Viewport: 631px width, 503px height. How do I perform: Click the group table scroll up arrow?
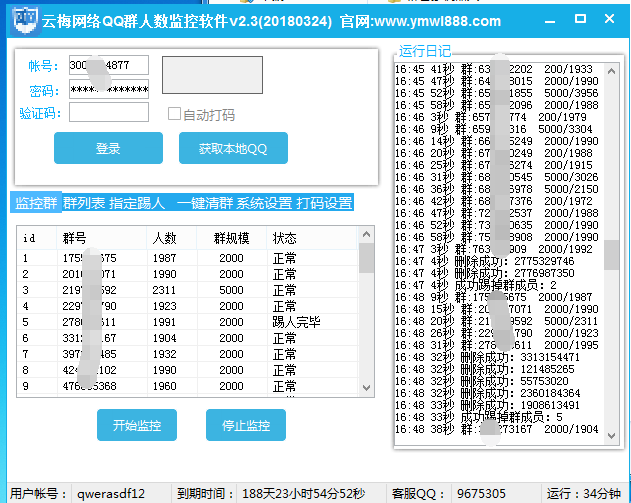point(366,234)
